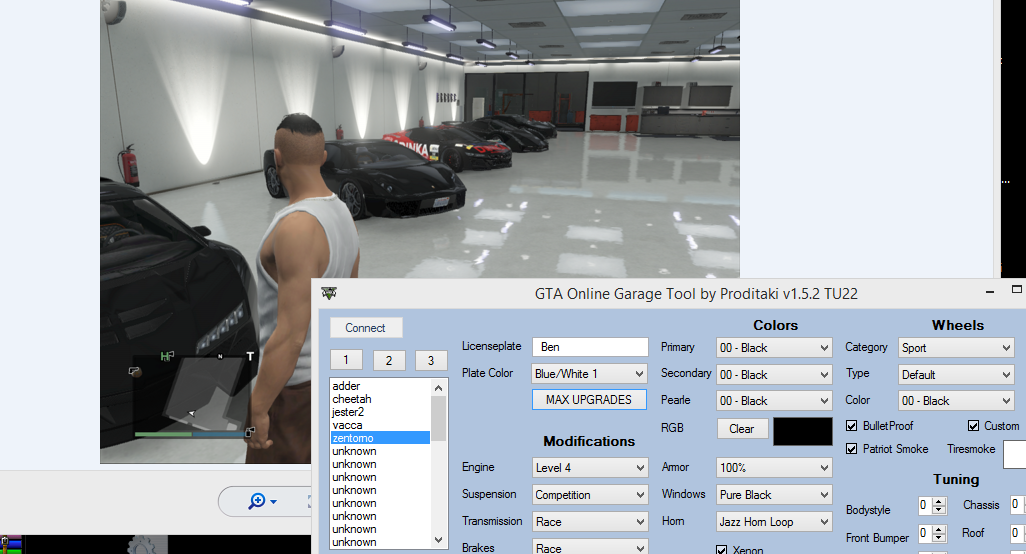The width and height of the screenshot is (1026, 554).
Task: Decrease the Bodystyle value with down arrow
Action: 939,510
